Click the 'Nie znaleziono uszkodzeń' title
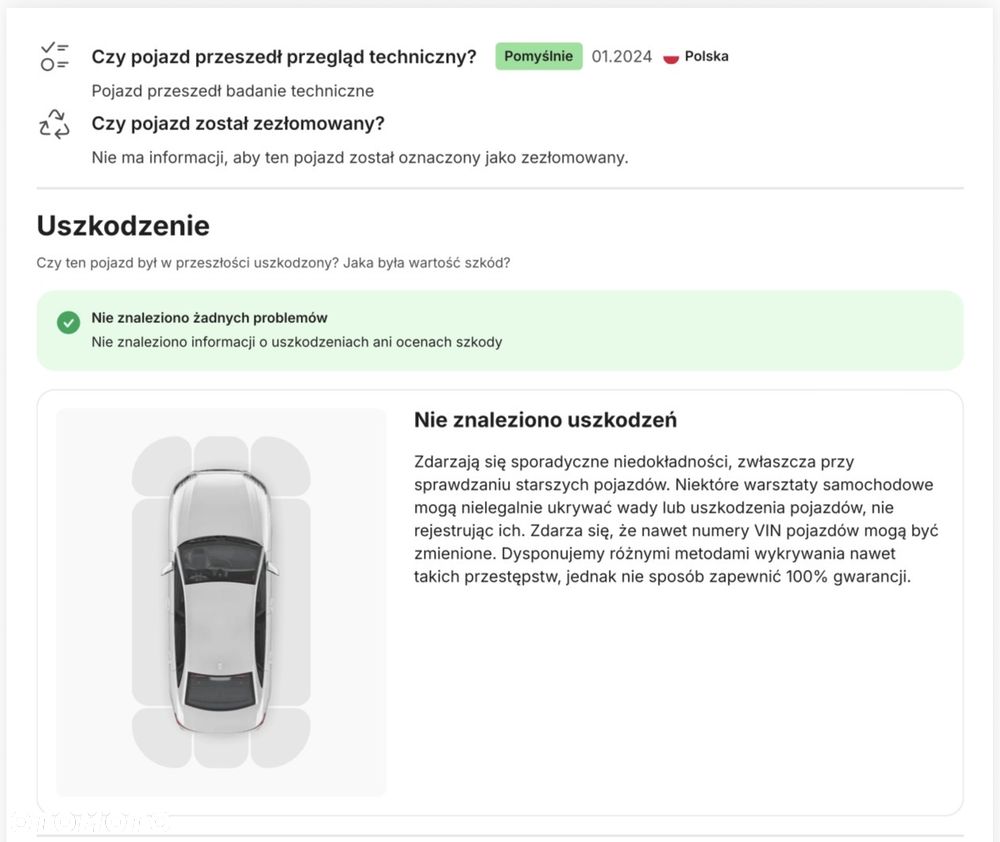This screenshot has height=842, width=1000. [x=545, y=420]
